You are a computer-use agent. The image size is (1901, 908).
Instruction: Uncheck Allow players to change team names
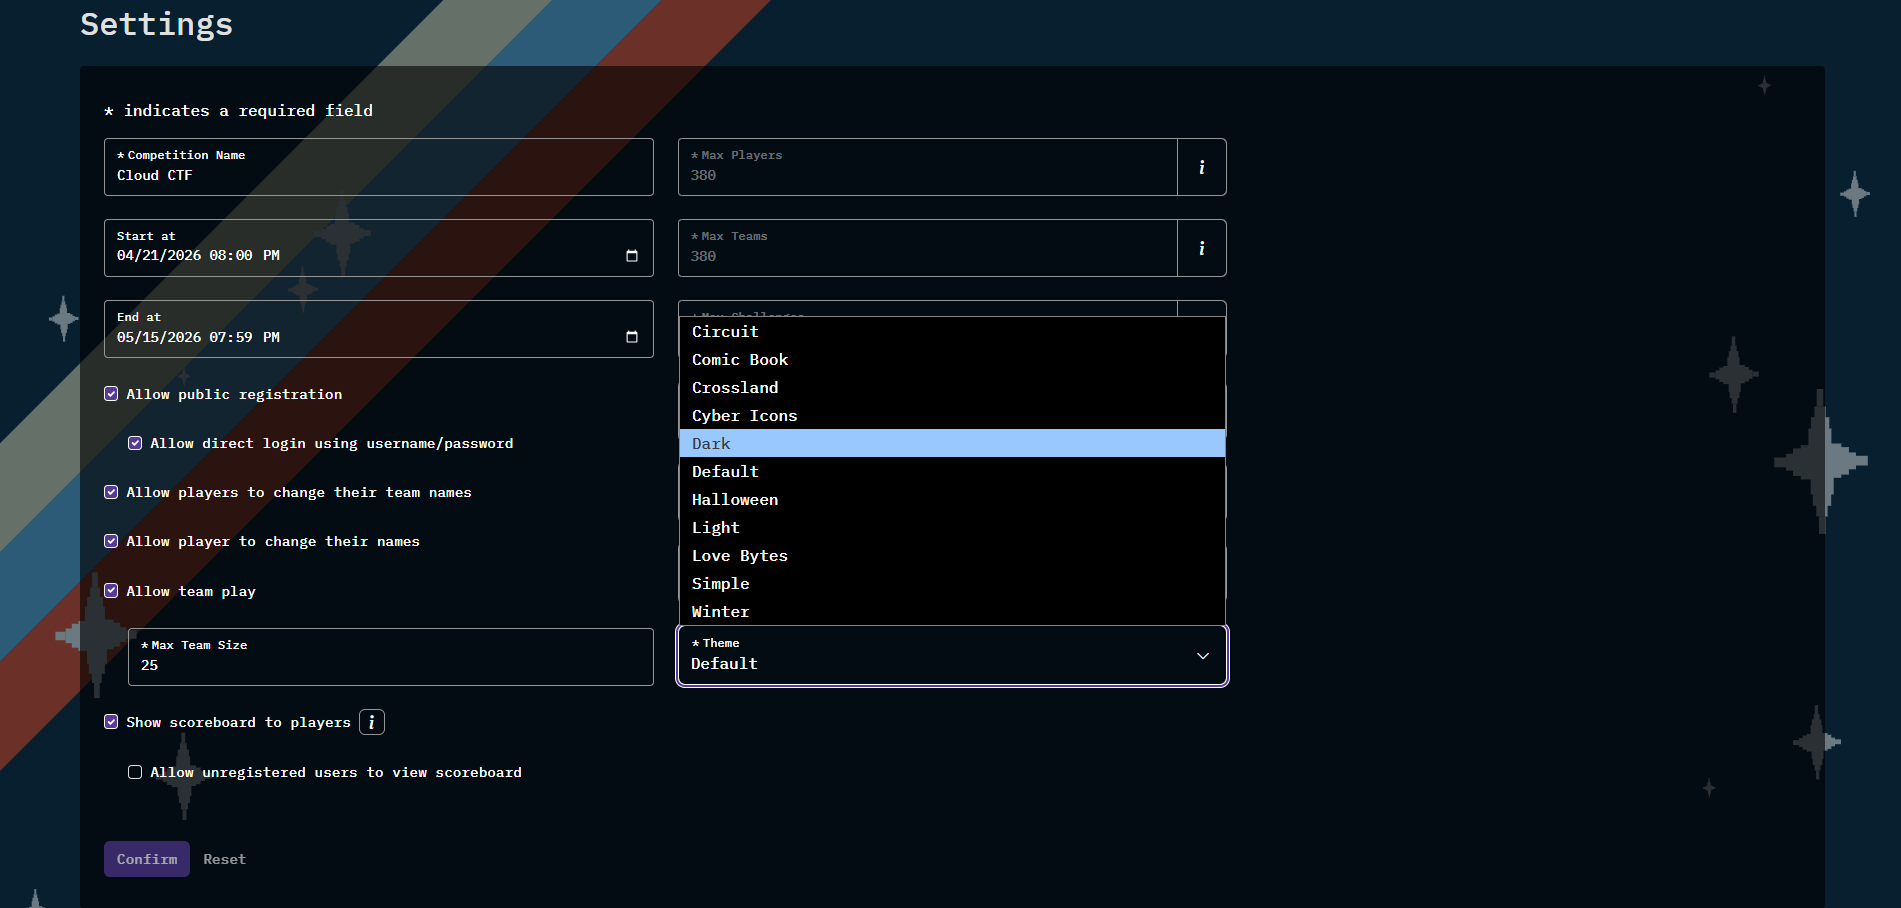coord(111,492)
